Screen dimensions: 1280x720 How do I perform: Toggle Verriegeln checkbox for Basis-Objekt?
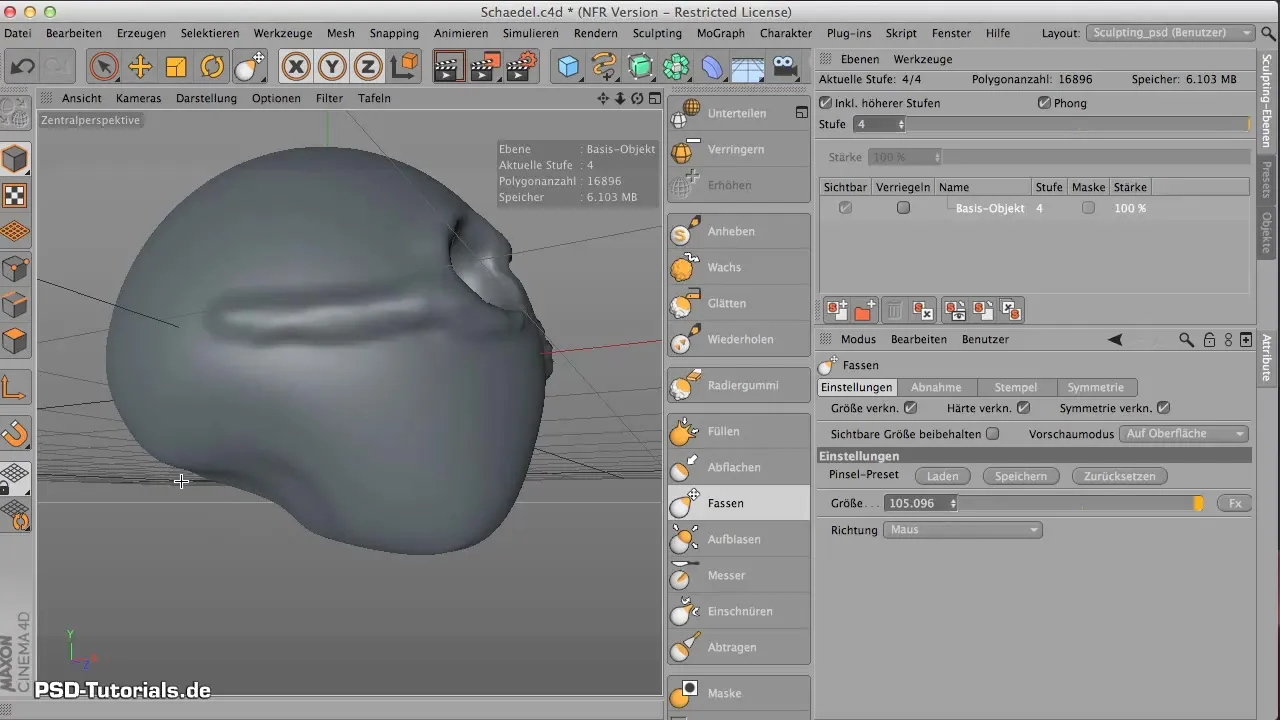[x=903, y=208]
